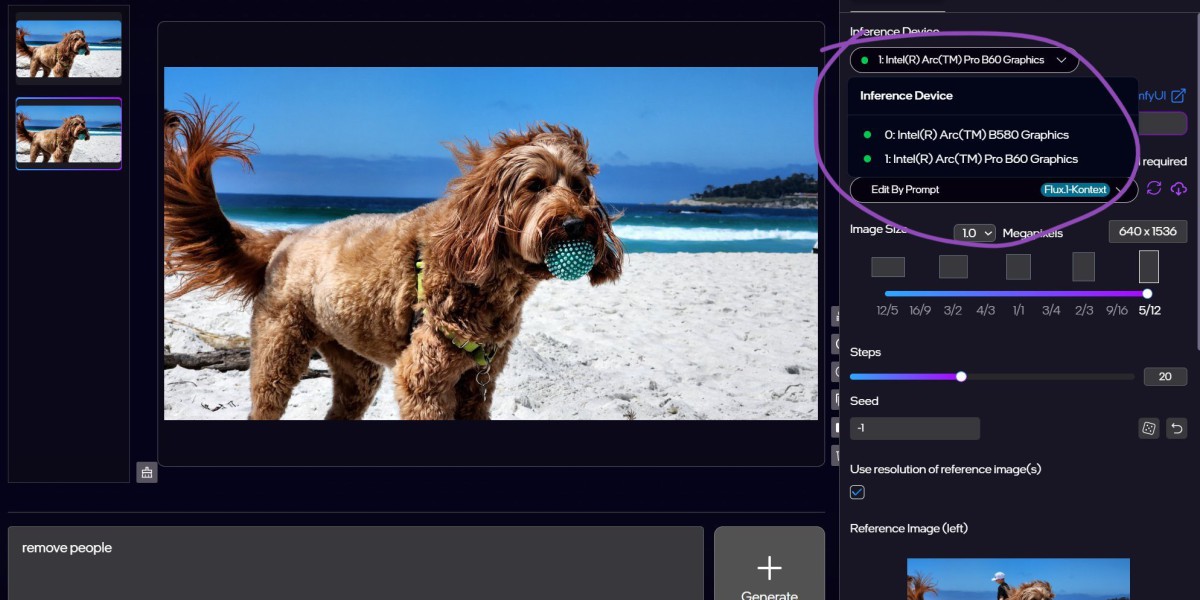Expand the Edit By Prompt workflow dropdown
Image resolution: width=1200 pixels, height=600 pixels.
click(1118, 190)
